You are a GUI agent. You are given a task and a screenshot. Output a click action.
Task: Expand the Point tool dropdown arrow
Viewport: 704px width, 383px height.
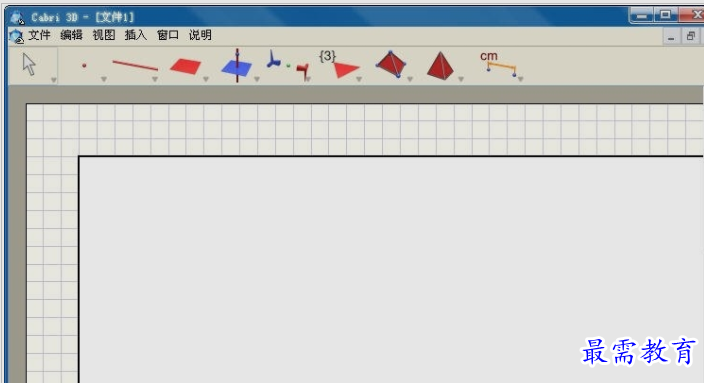[104, 79]
